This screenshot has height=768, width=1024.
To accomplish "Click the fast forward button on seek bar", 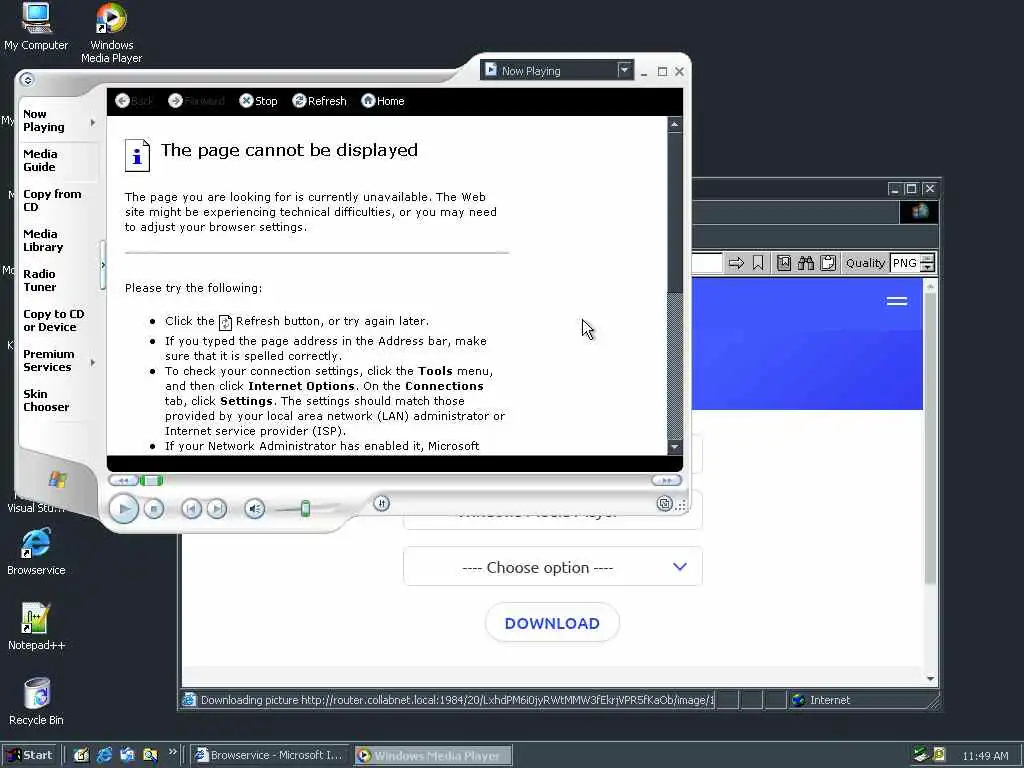I will [x=666, y=481].
